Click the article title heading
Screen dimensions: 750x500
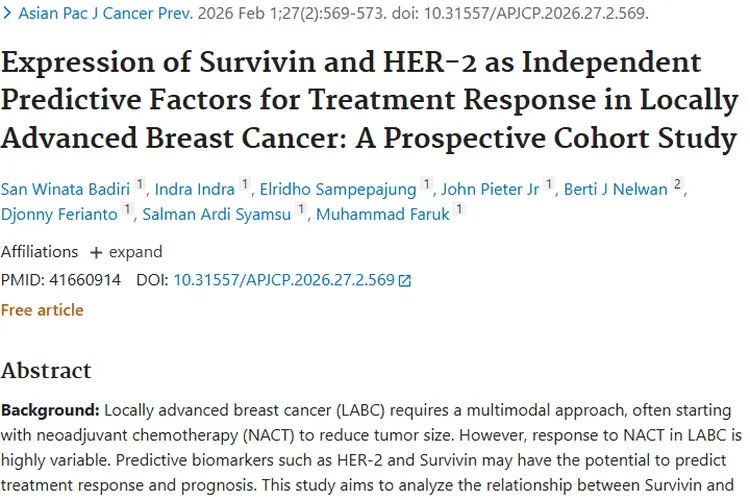pos(369,98)
